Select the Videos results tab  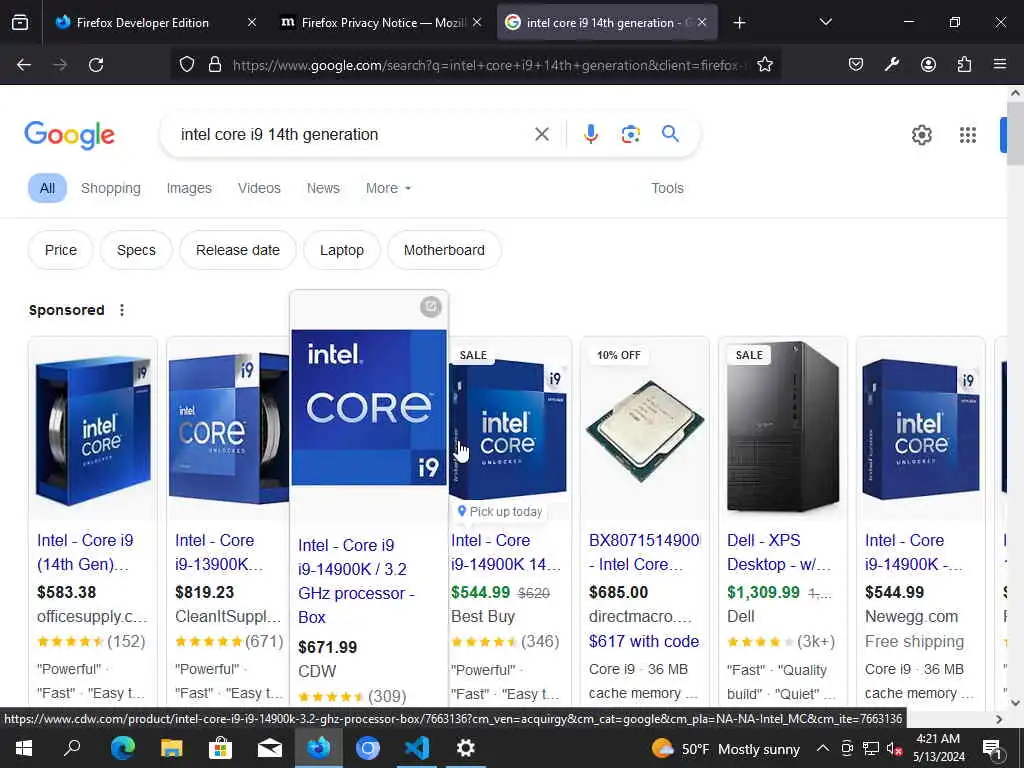click(x=259, y=188)
